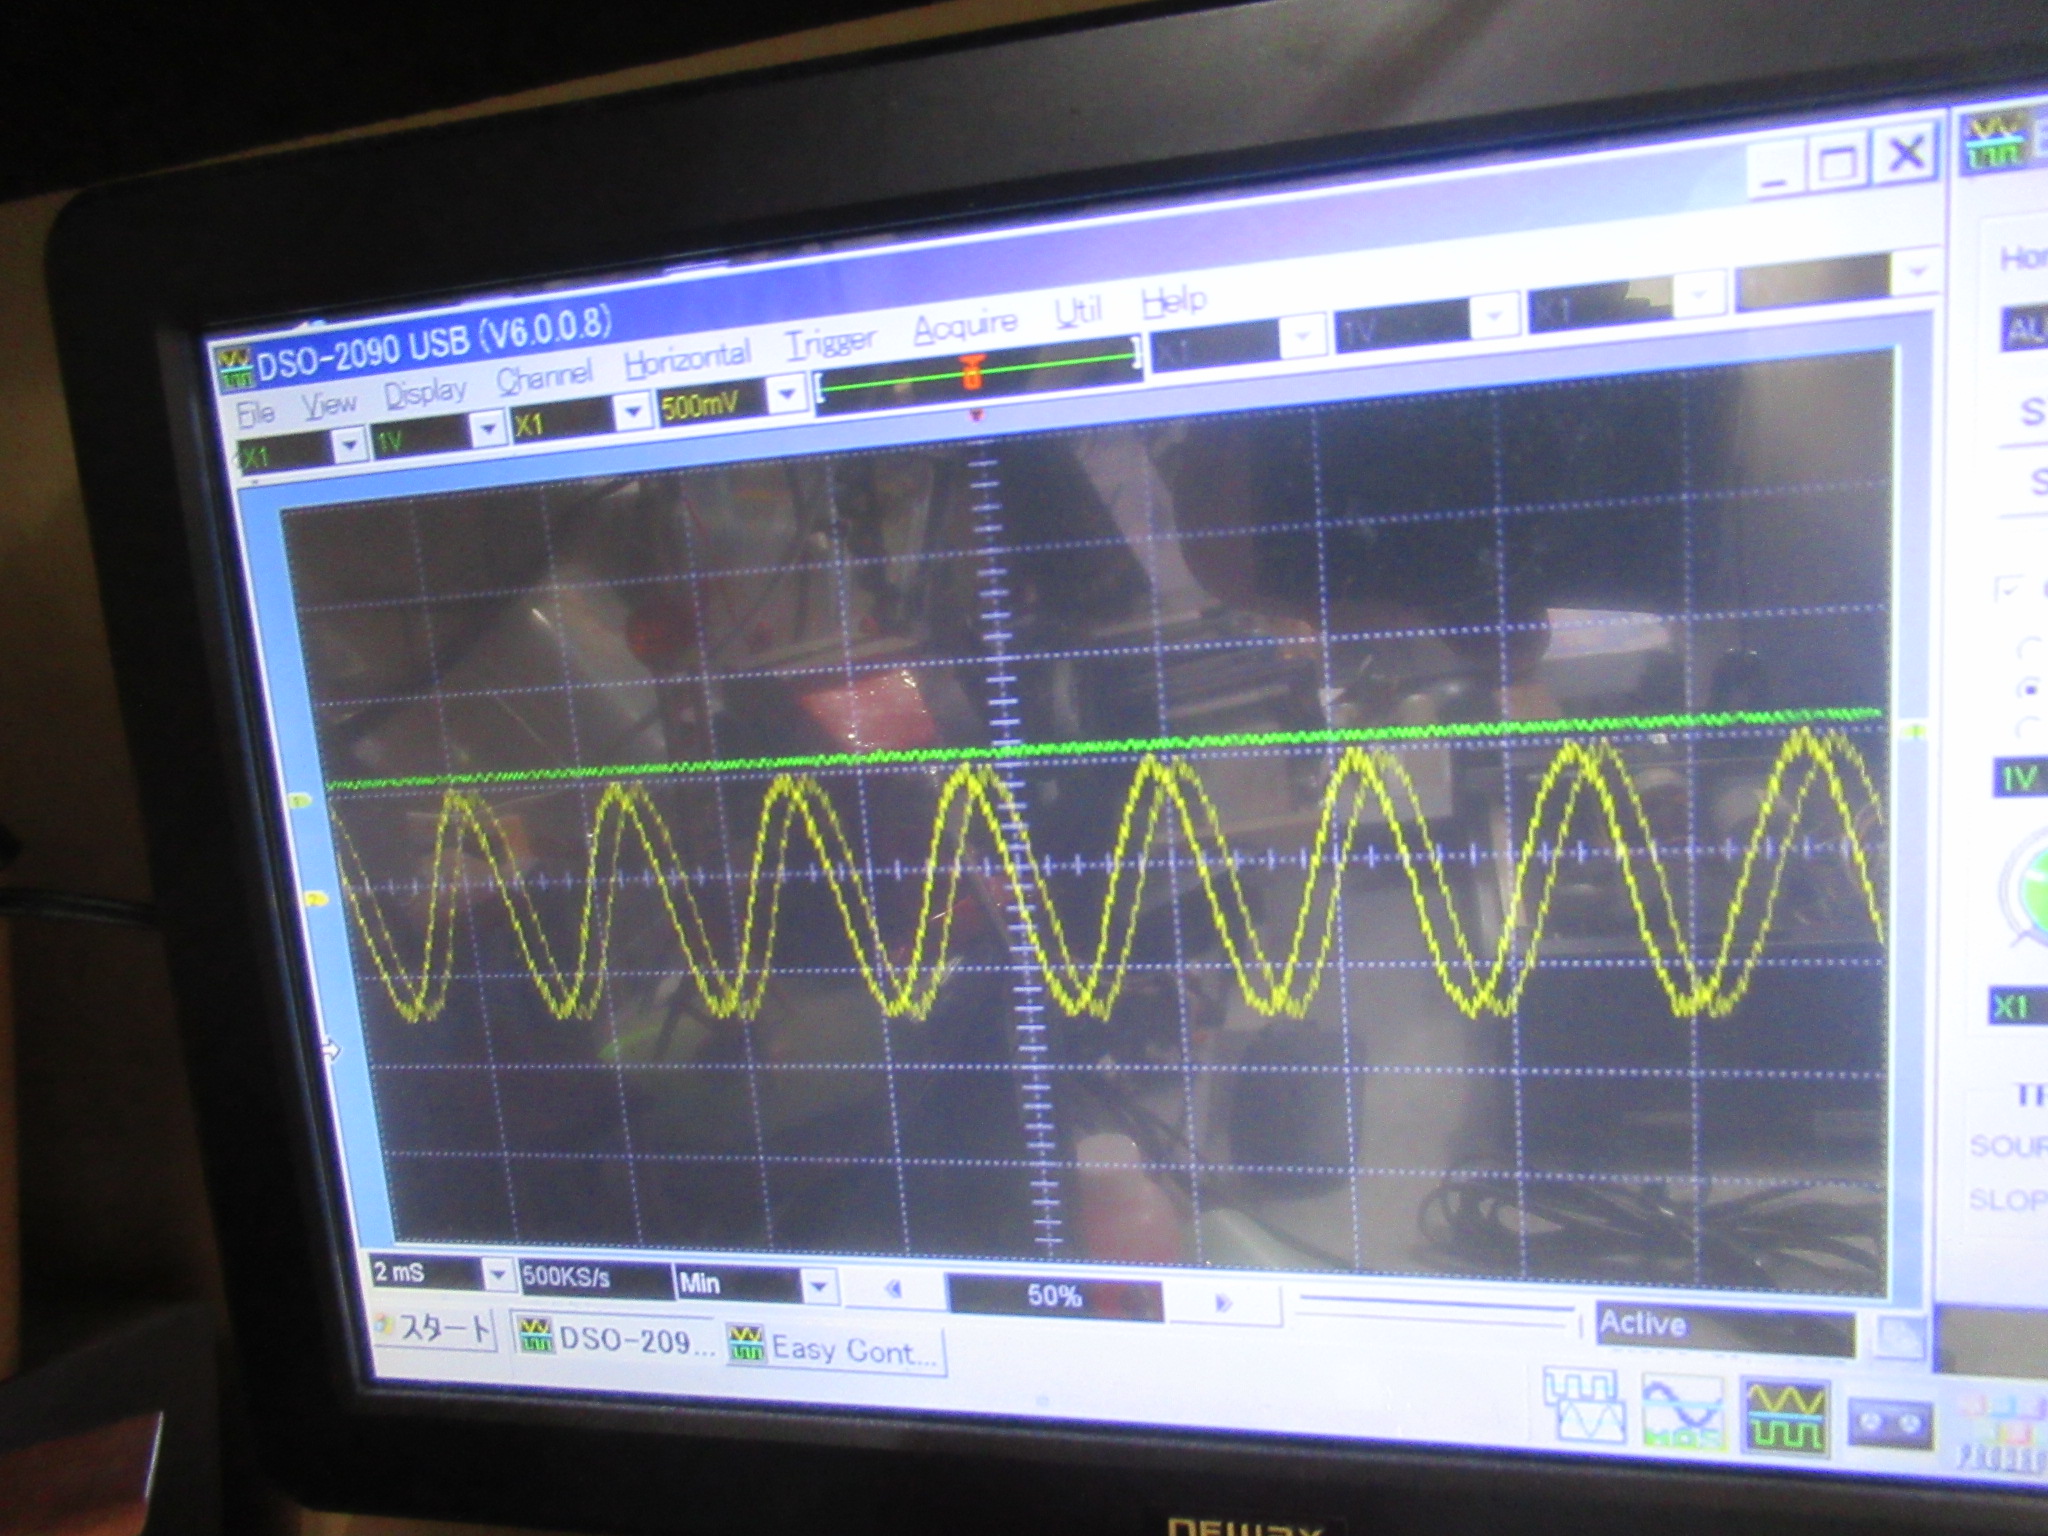Open the Trigger menu
The width and height of the screenshot is (2048, 1536).
click(830, 344)
